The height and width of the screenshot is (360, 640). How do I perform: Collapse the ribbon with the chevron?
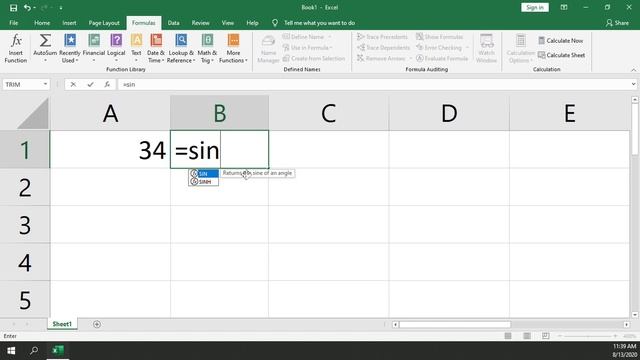click(x=633, y=70)
